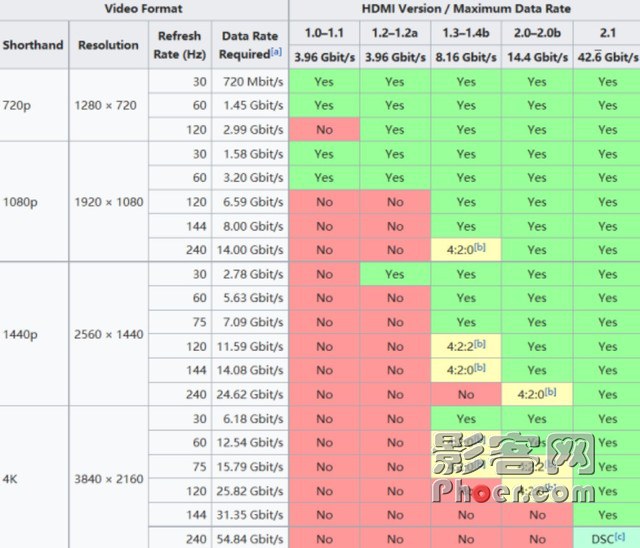Image resolution: width=640 pixels, height=548 pixels.
Task: Click the 1.58 Gbit/s data rate
Action: [253, 154]
